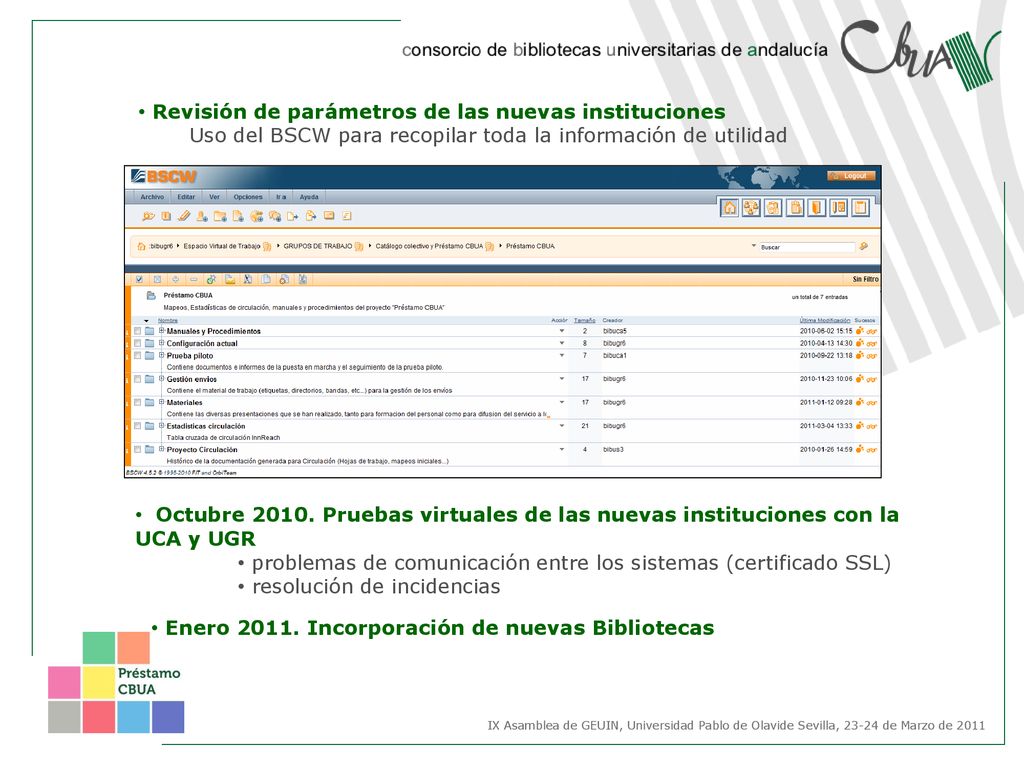
Task: Open the action dropdown for Gestión envíos
Action: click(562, 379)
